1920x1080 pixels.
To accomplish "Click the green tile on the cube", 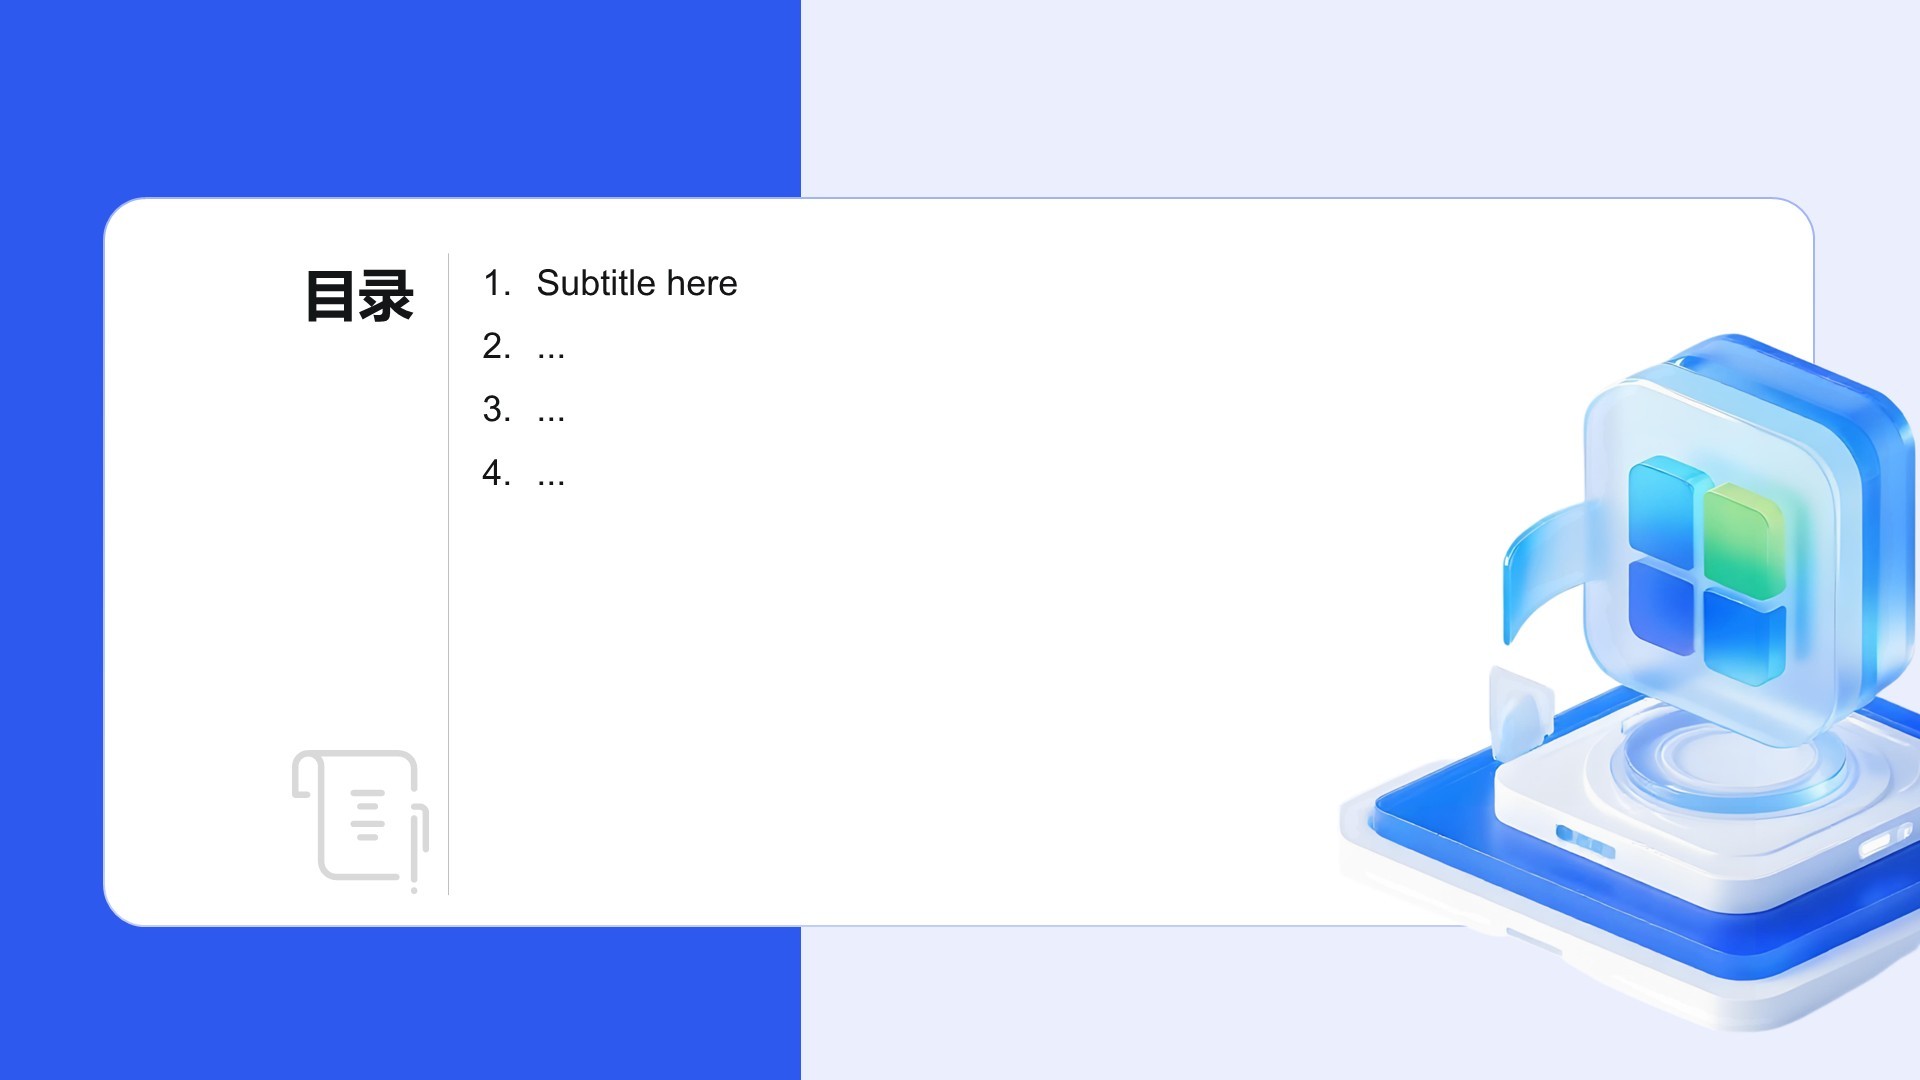I will [1744, 540].
